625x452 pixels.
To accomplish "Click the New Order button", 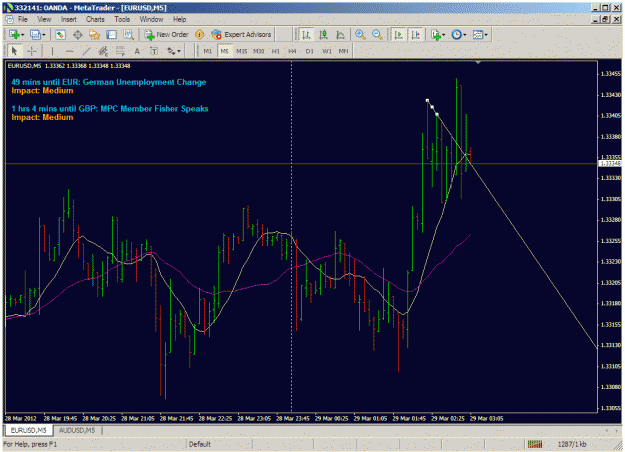I will pos(167,35).
